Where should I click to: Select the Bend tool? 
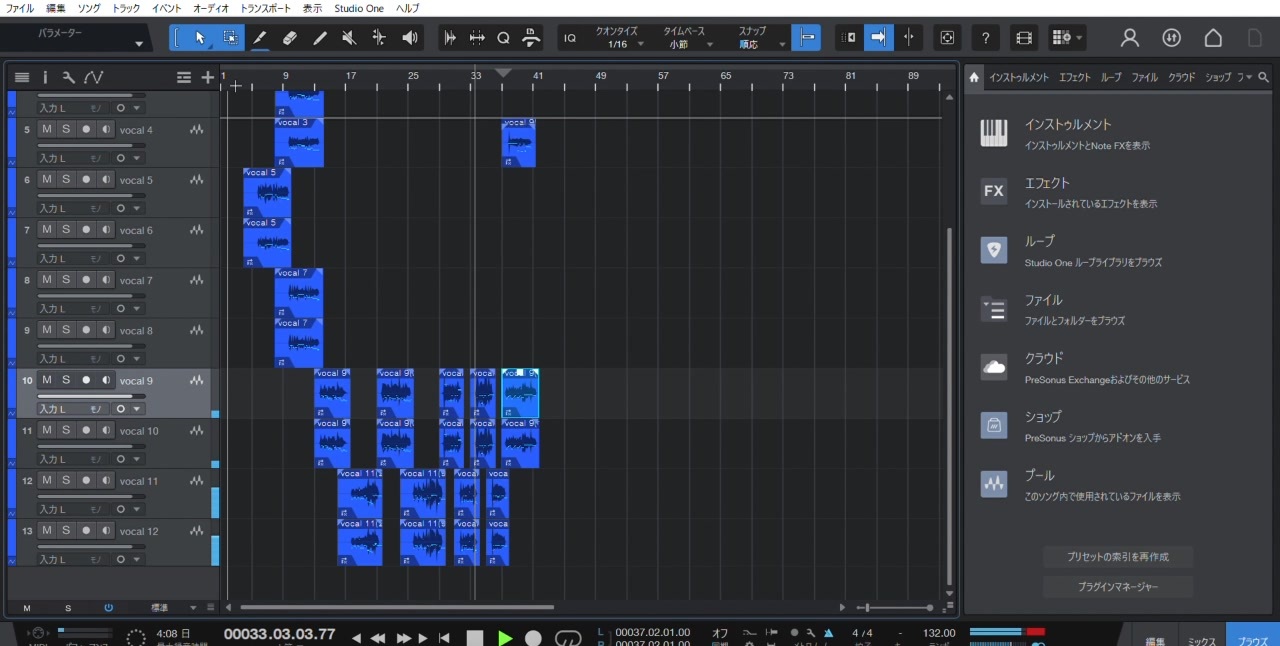[x=379, y=38]
